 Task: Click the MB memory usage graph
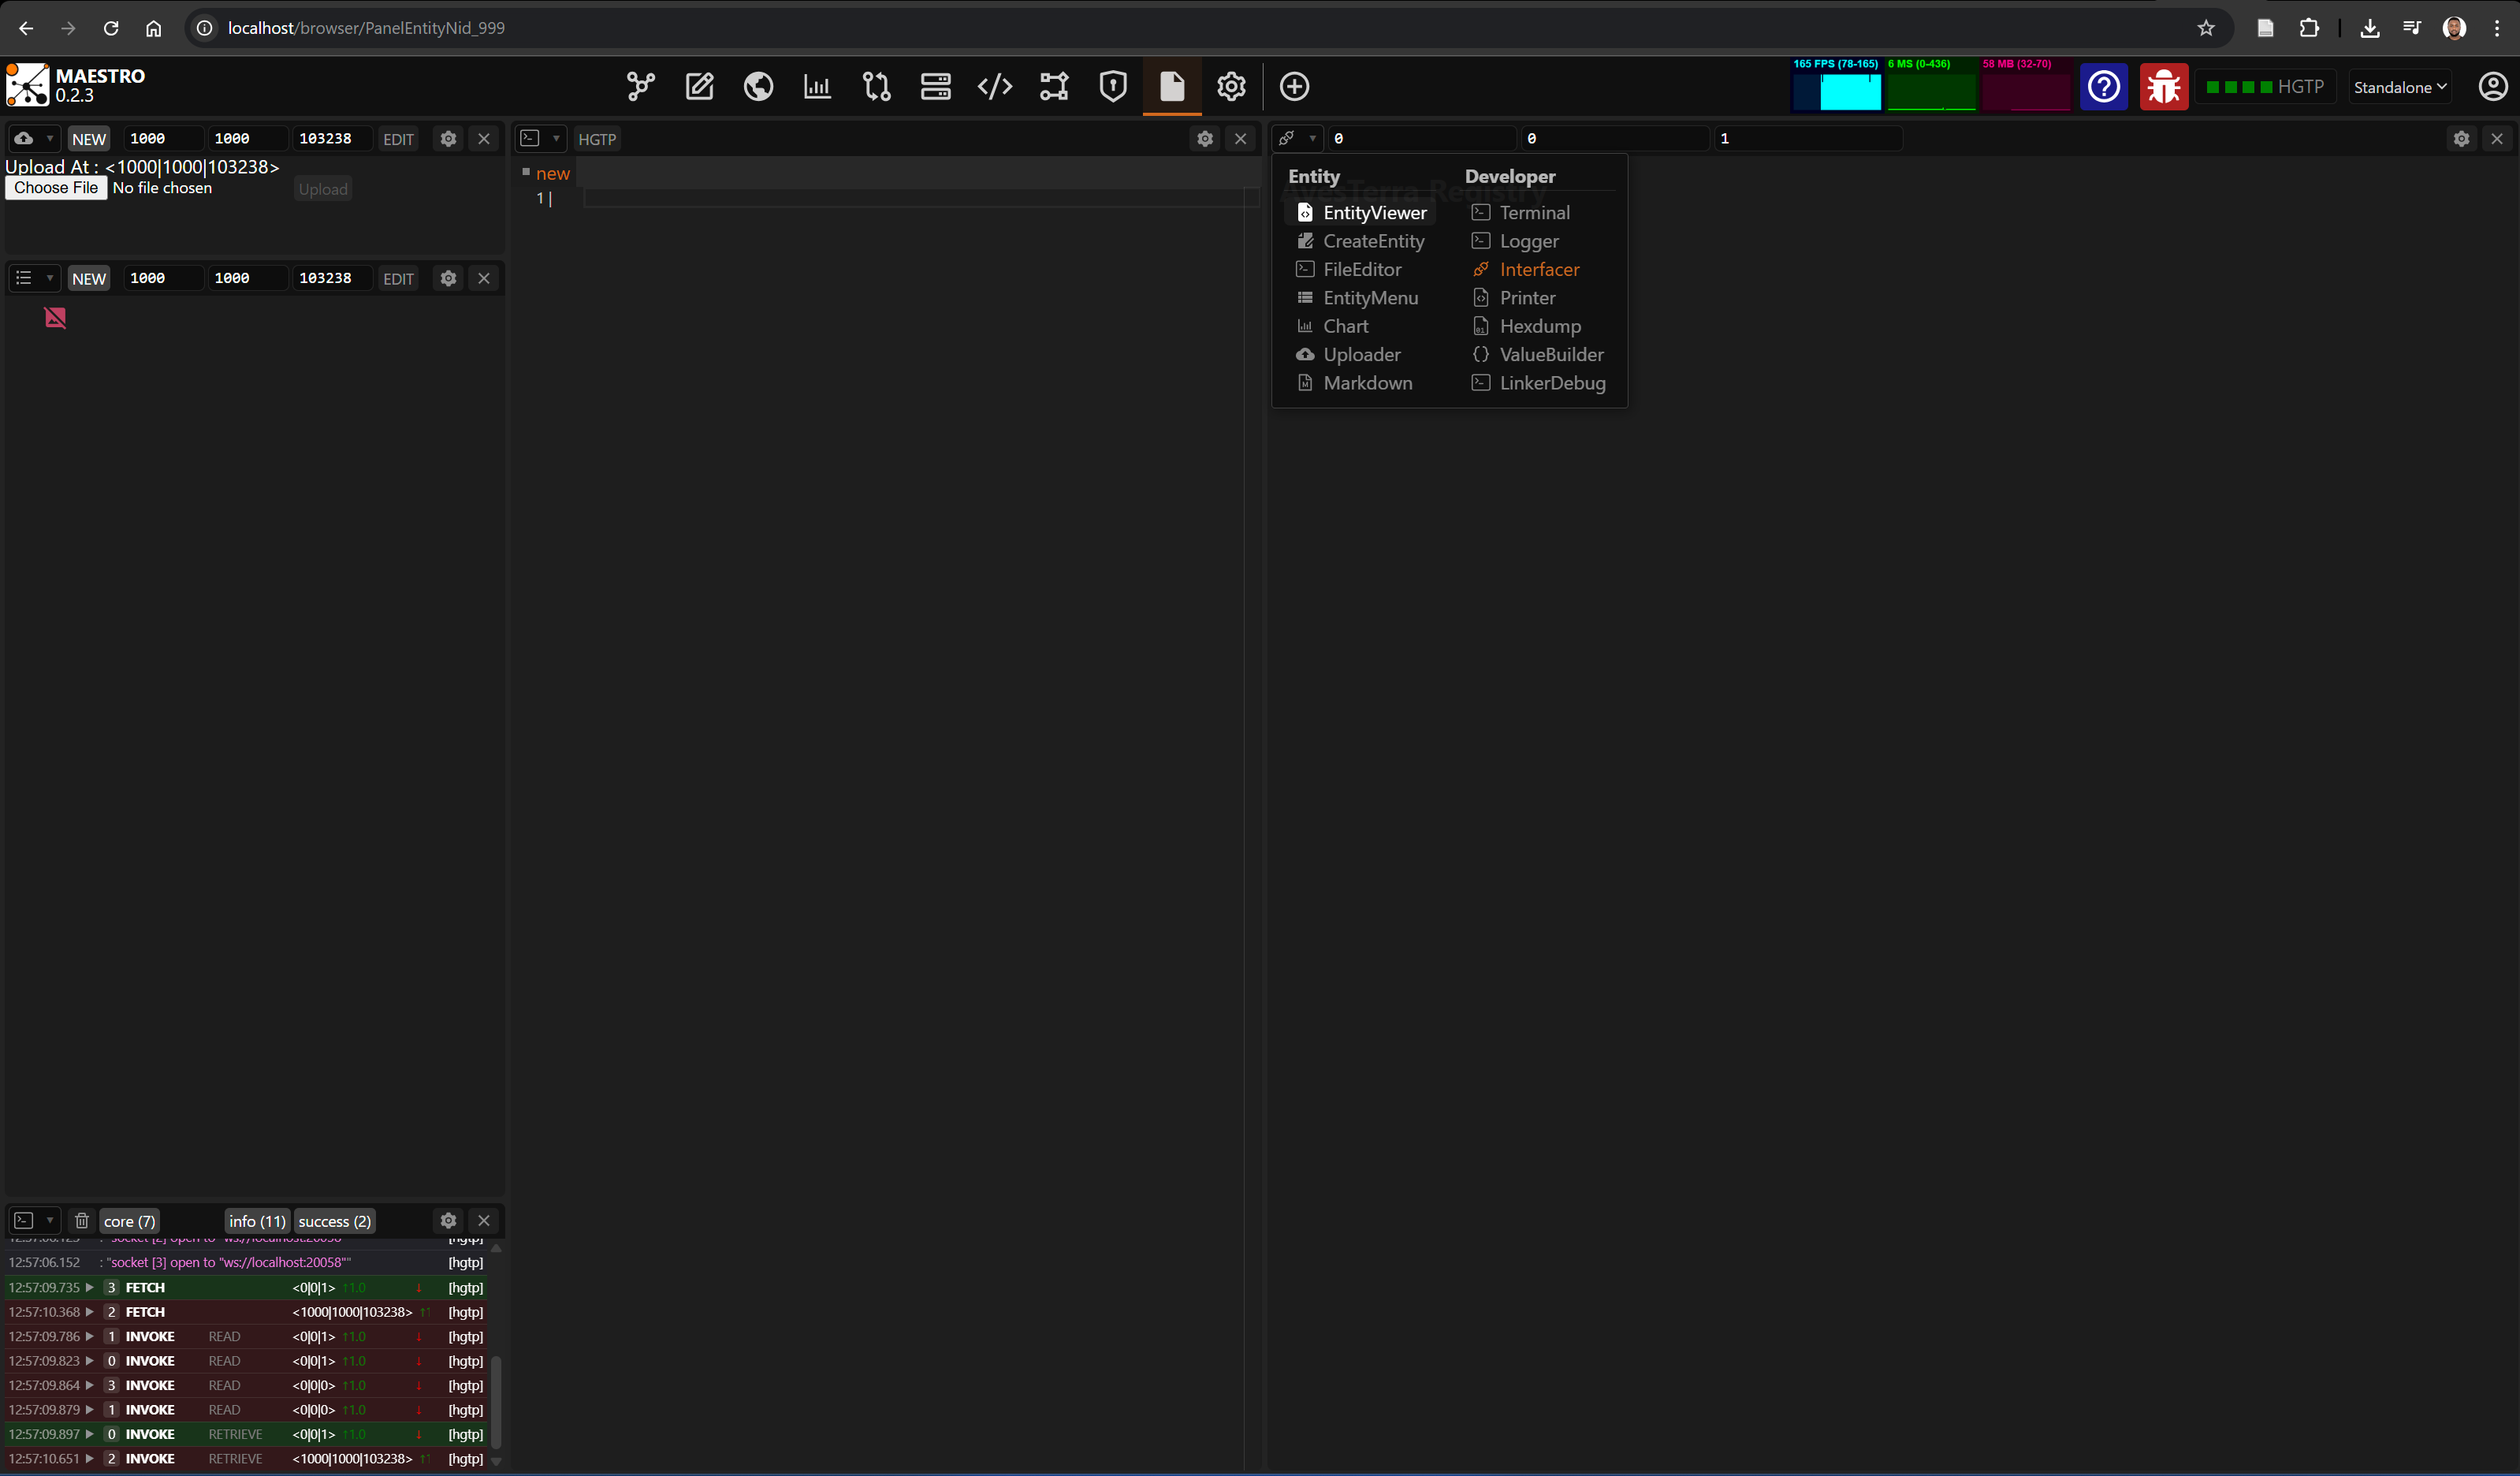click(2026, 85)
